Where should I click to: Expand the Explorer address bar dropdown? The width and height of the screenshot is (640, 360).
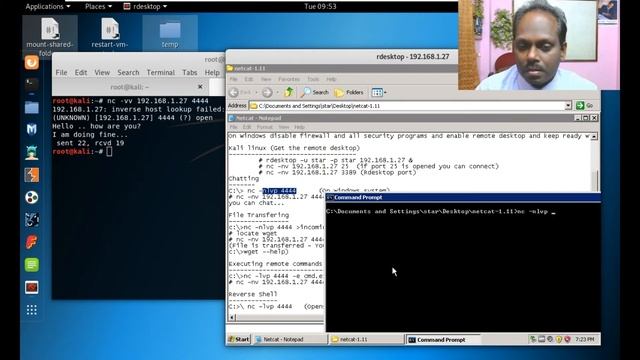click(x=568, y=106)
